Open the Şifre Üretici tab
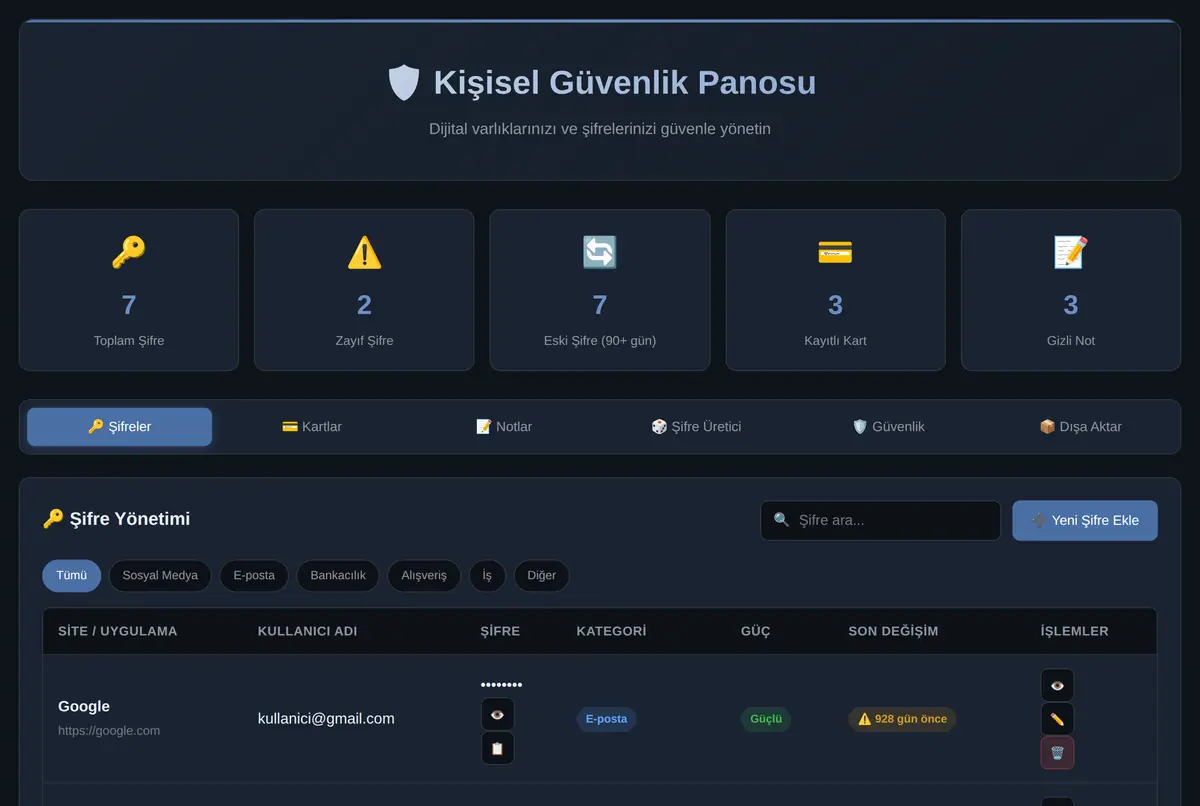 tap(696, 427)
